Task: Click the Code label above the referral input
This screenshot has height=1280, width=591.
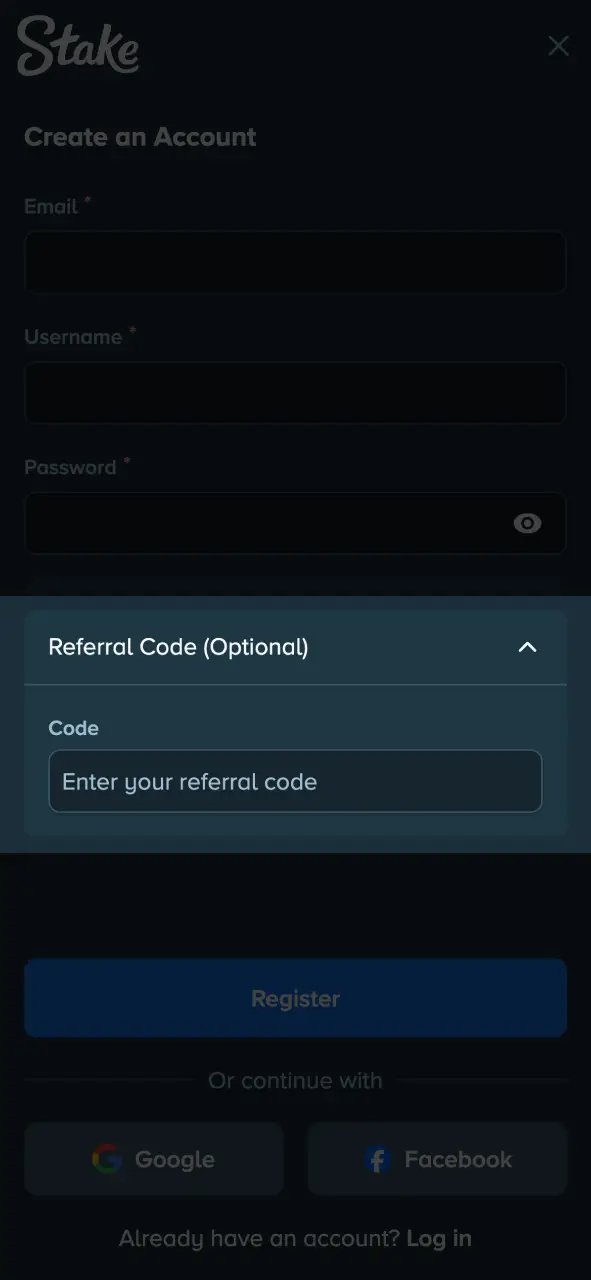Action: click(x=73, y=728)
